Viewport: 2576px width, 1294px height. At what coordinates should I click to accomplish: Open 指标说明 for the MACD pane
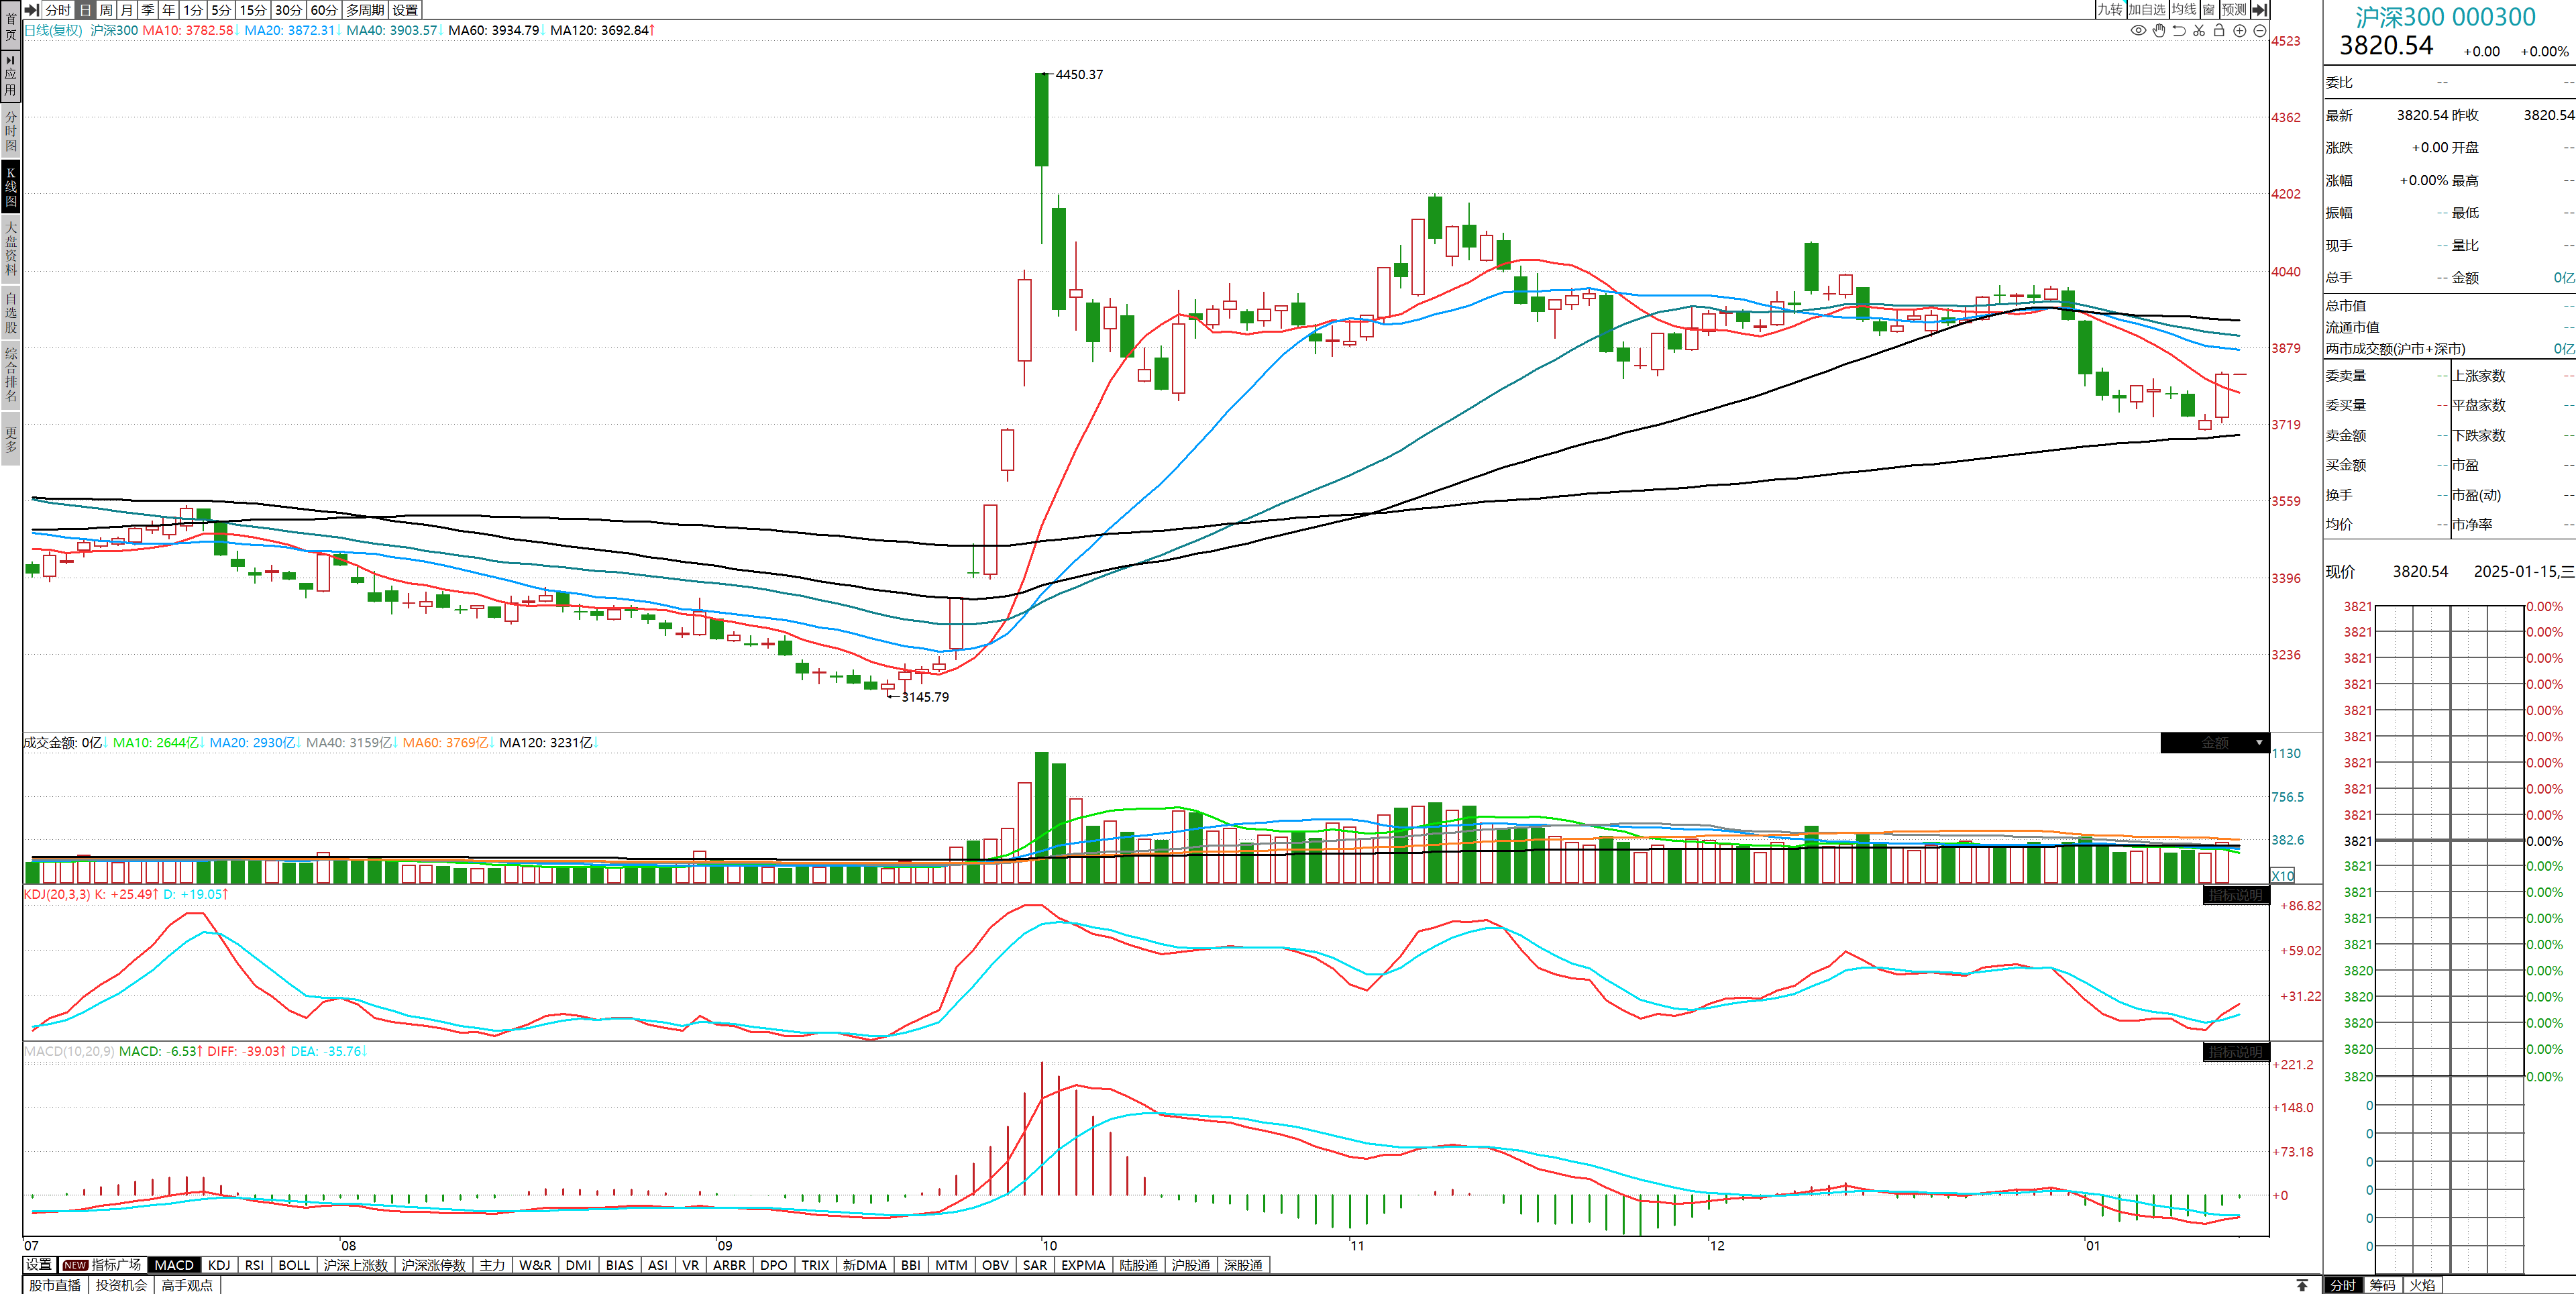coord(2236,1052)
